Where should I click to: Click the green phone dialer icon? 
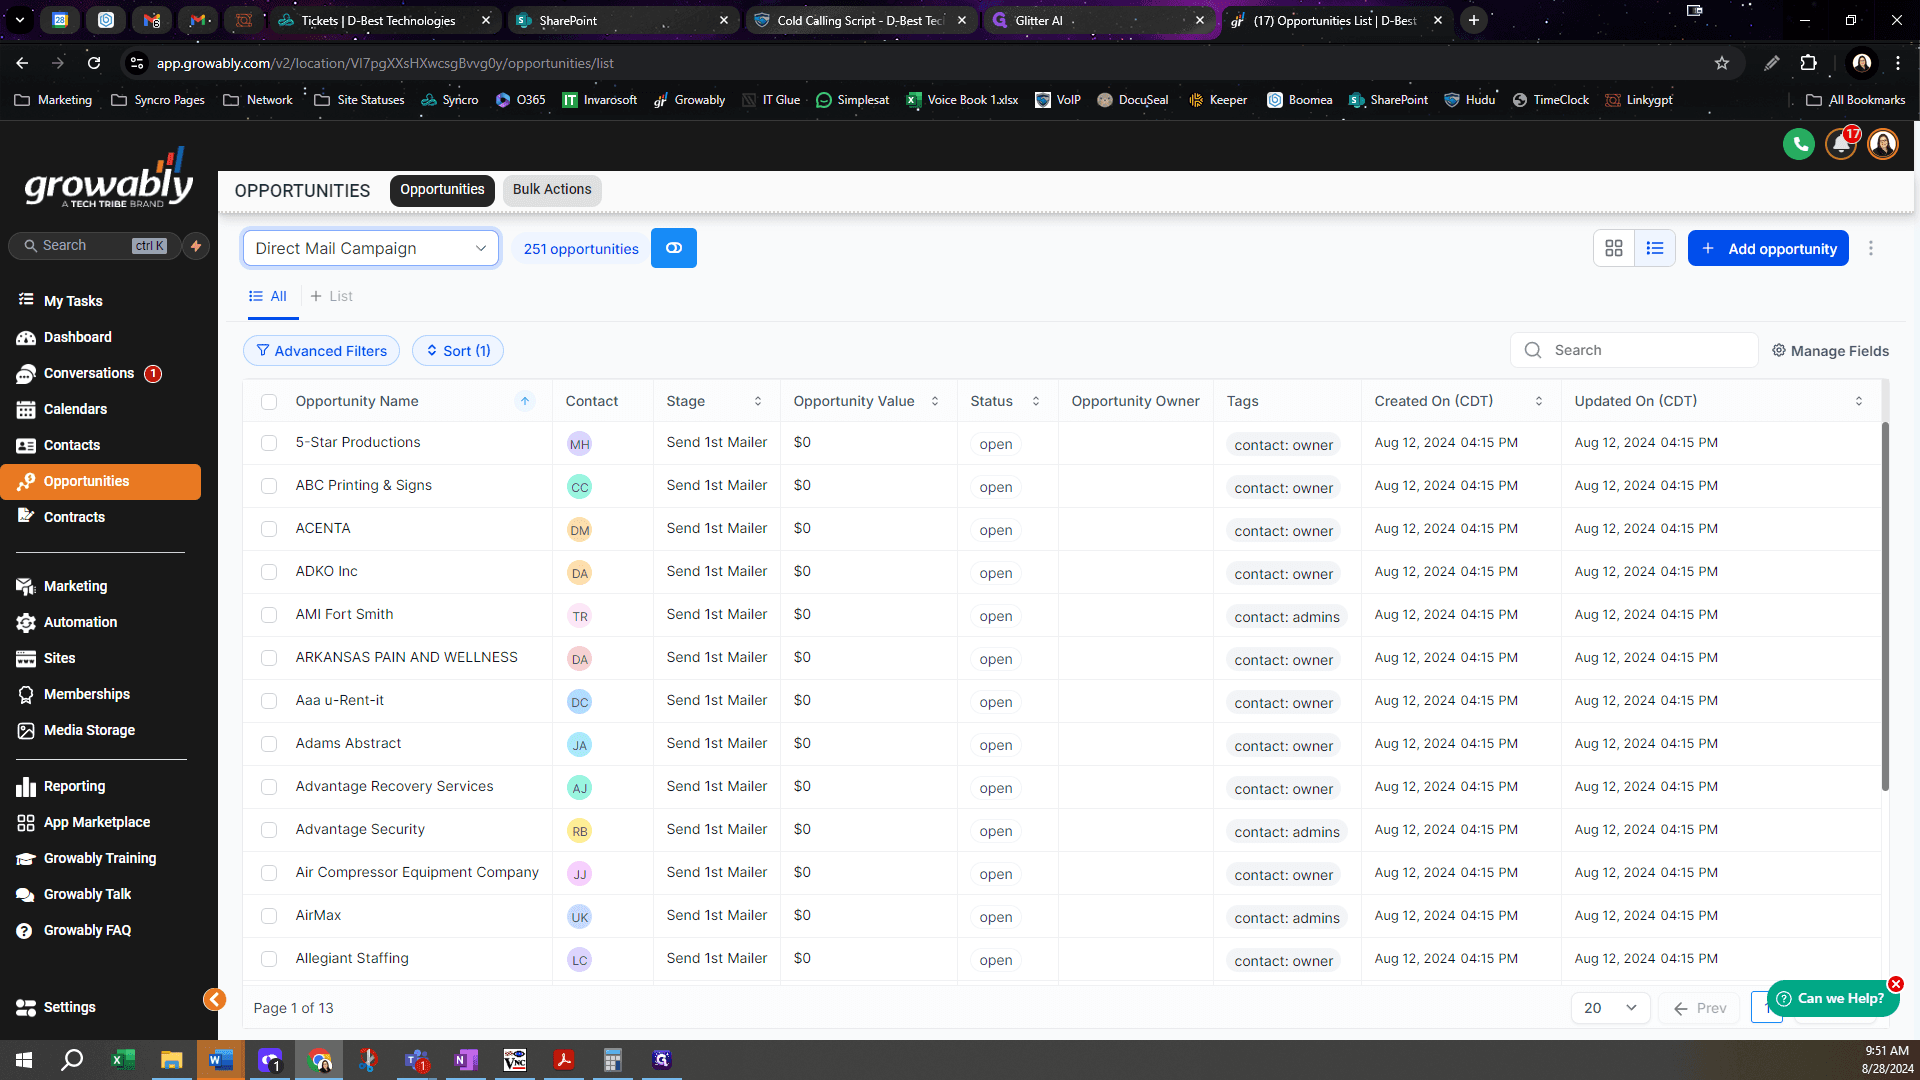1799,145
